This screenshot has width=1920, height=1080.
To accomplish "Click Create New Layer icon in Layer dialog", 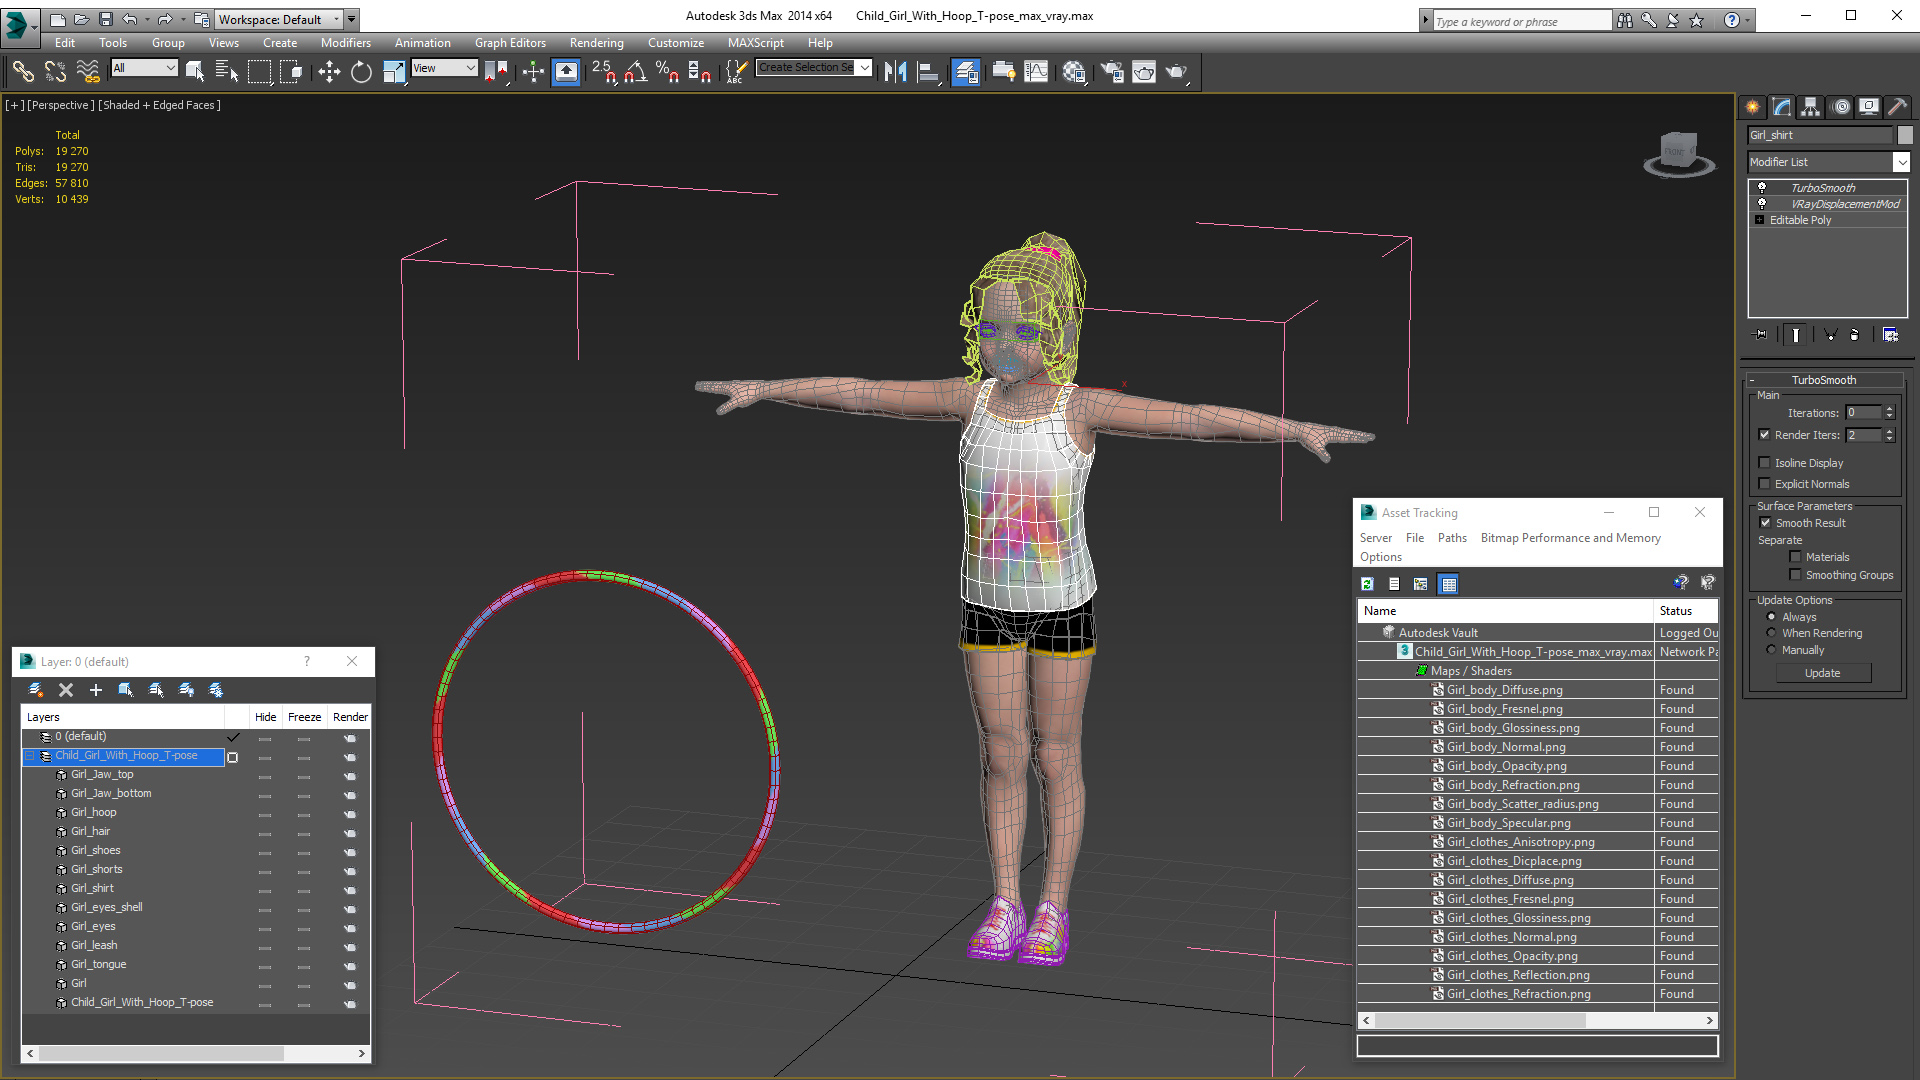I will [x=36, y=690].
